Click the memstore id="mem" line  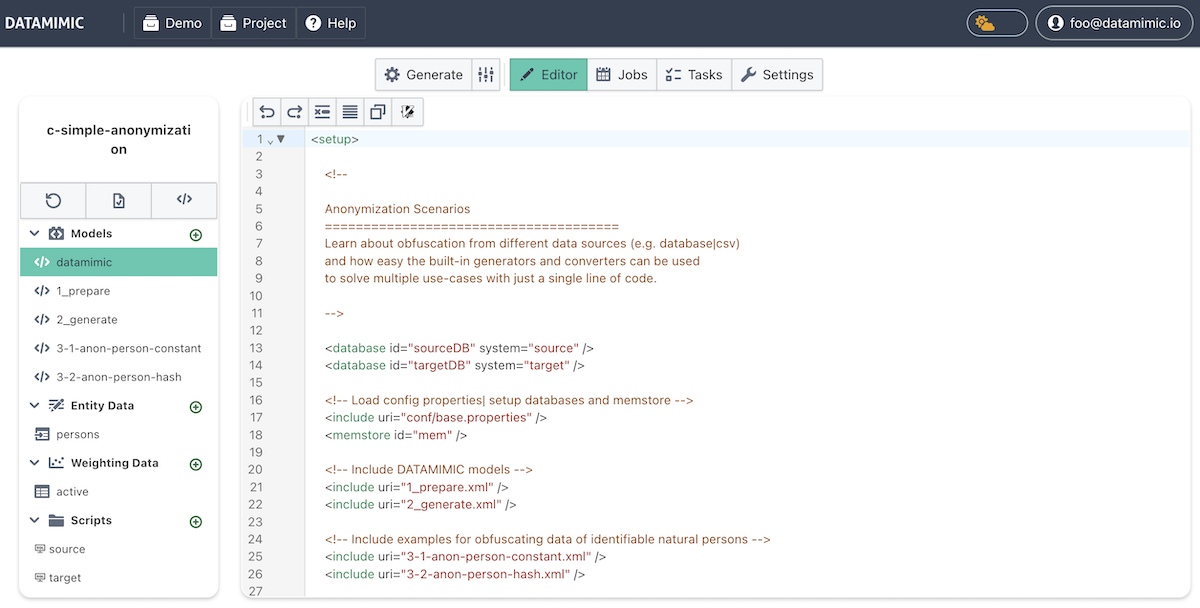coord(396,435)
